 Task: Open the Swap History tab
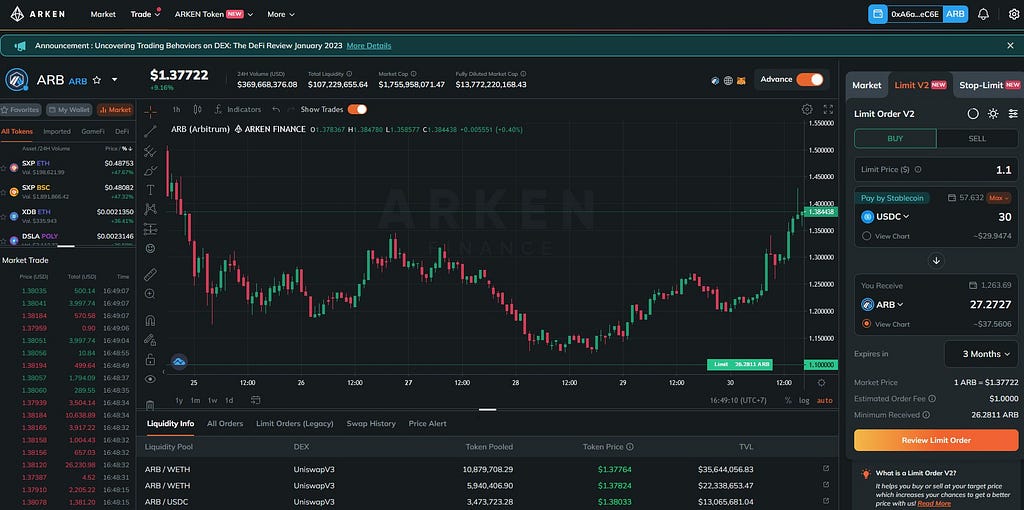(x=371, y=423)
